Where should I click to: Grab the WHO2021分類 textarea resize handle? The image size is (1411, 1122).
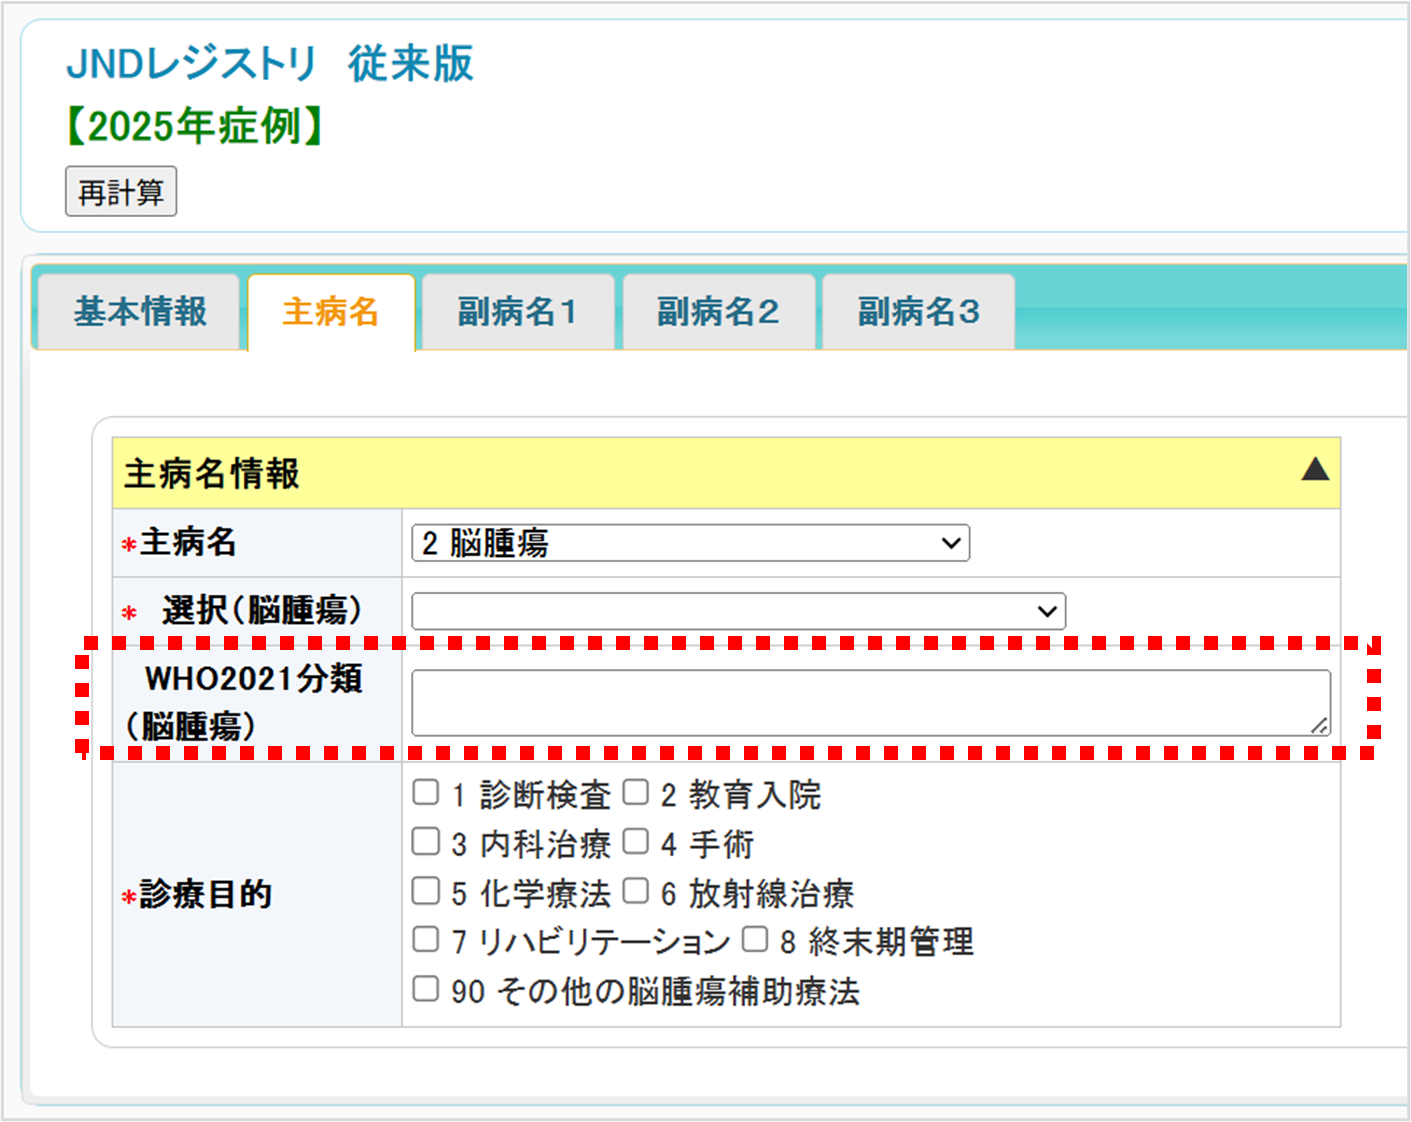[1320, 726]
